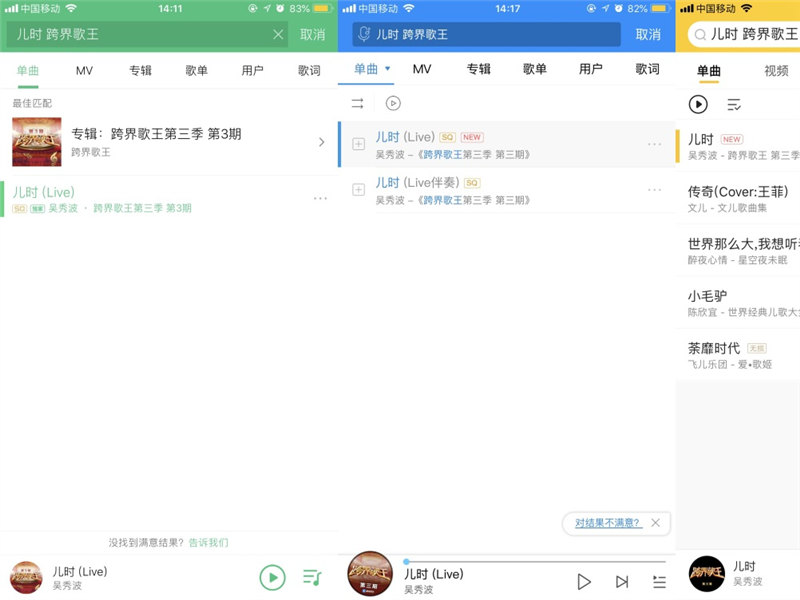Expand the 单曲 dropdown arrow in blue app
Image resolution: width=800 pixels, height=600 pixels.
tap(388, 68)
